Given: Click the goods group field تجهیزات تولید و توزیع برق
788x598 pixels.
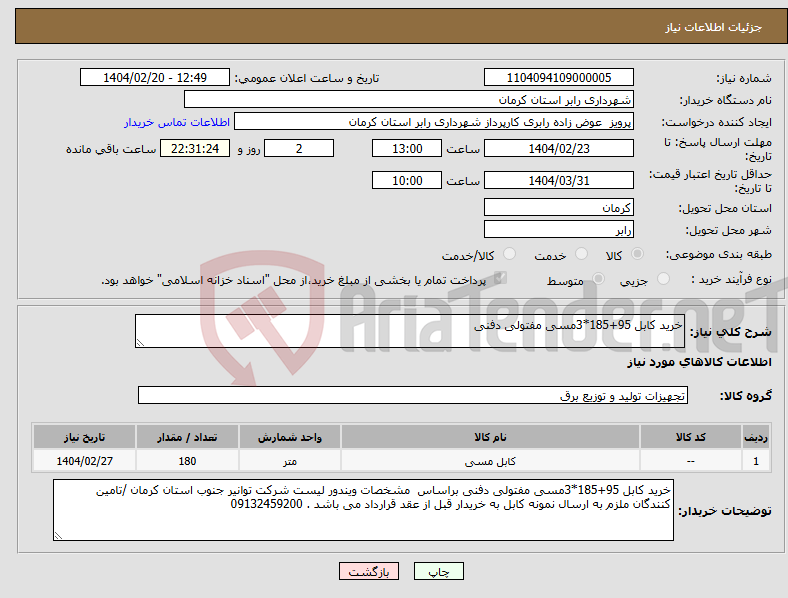Looking at the screenshot, I should click(413, 395).
